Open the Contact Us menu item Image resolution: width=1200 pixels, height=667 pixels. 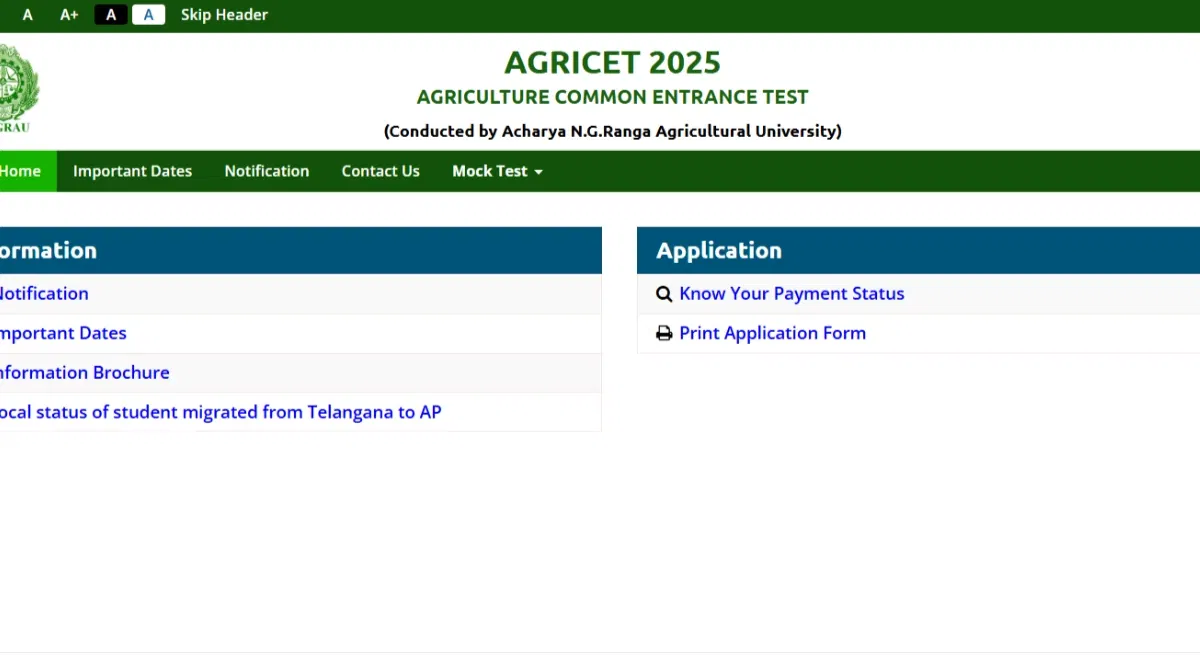(381, 171)
